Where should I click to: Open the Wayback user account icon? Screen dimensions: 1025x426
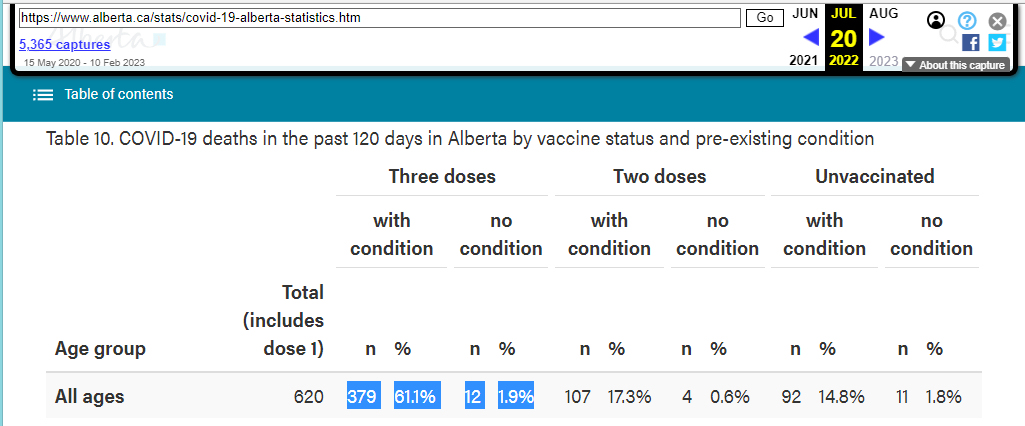click(x=936, y=20)
